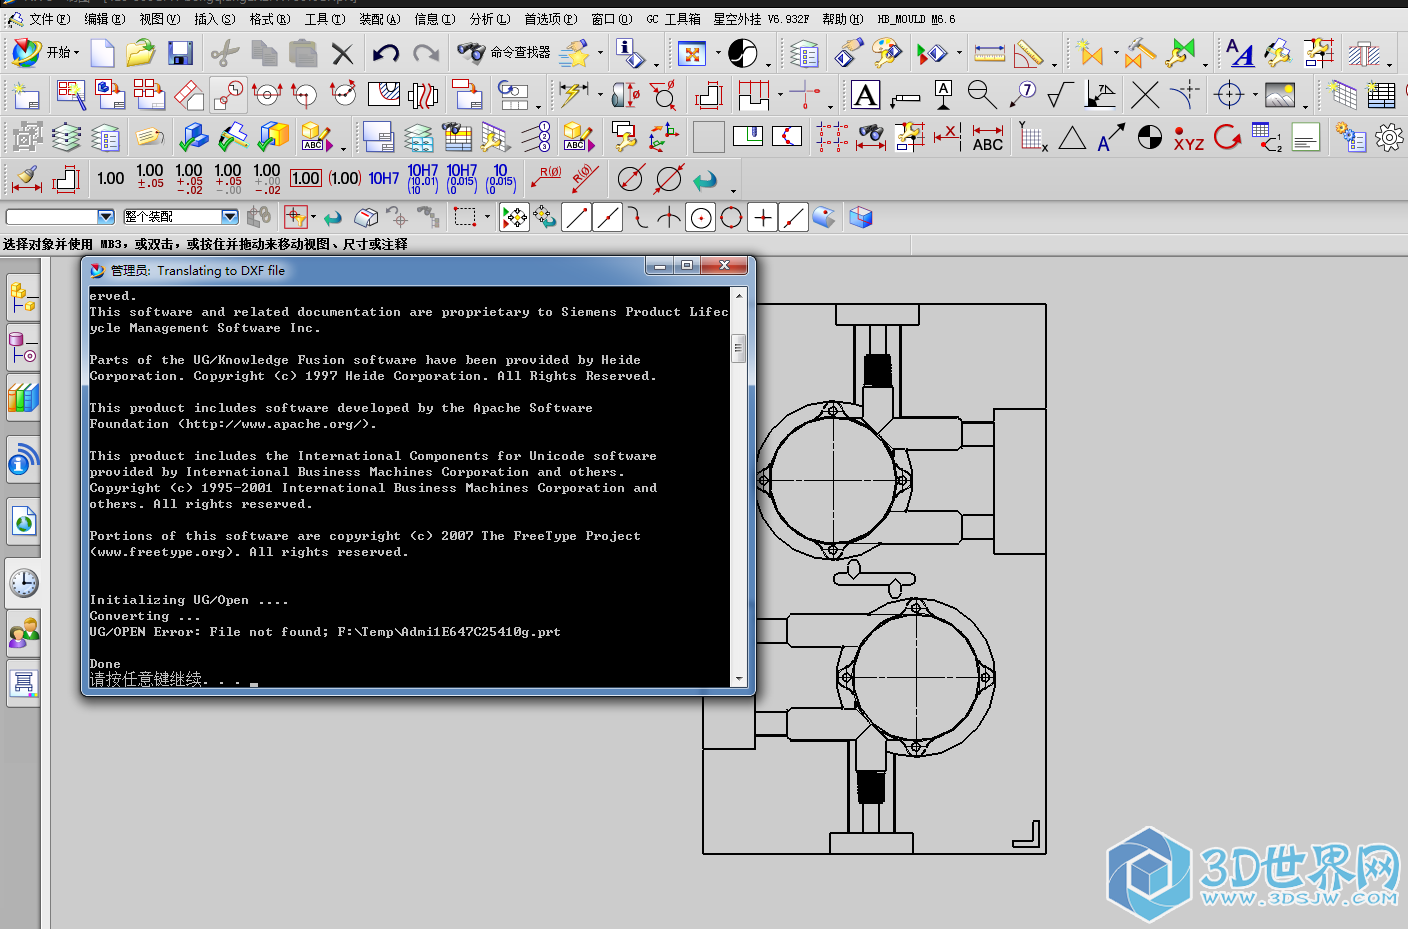The image size is (1408, 929).
Task: Click the New Sheet icon
Action: [25, 96]
